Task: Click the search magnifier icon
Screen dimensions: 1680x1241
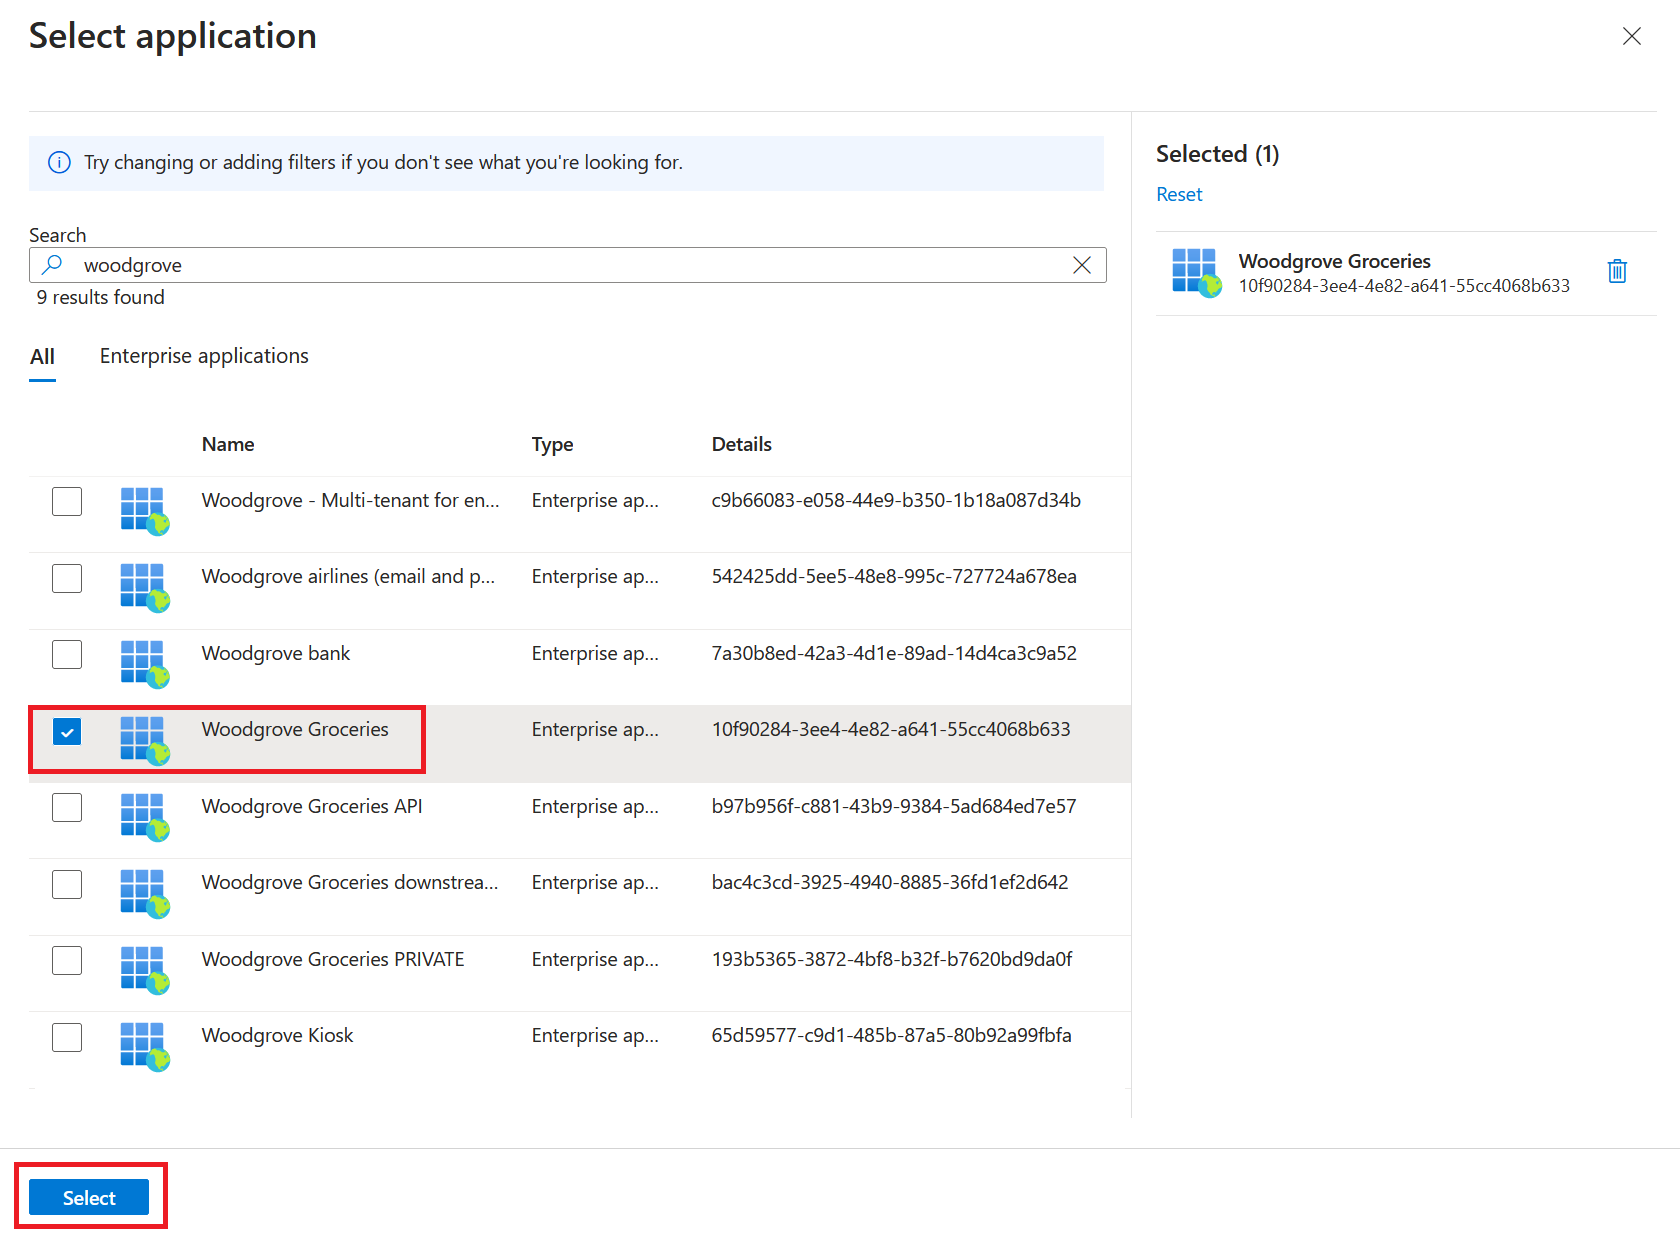Action: [x=52, y=265]
